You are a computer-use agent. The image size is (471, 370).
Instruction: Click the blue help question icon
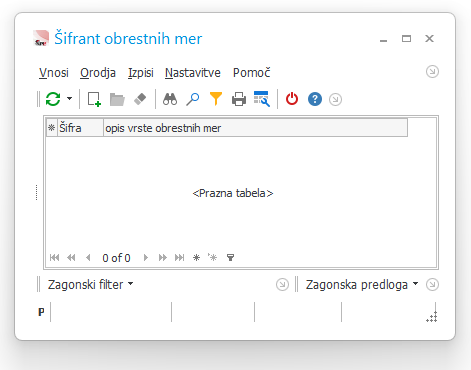[315, 99]
